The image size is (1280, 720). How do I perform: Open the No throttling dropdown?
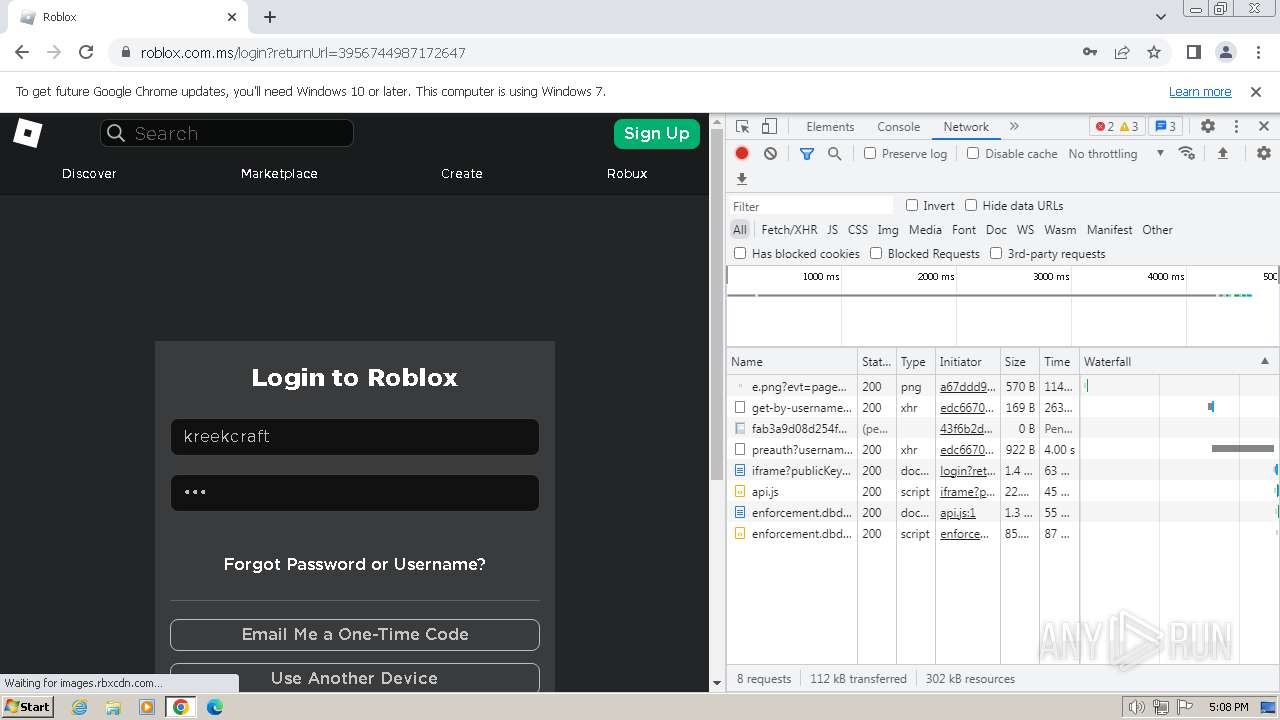[x=1116, y=154]
